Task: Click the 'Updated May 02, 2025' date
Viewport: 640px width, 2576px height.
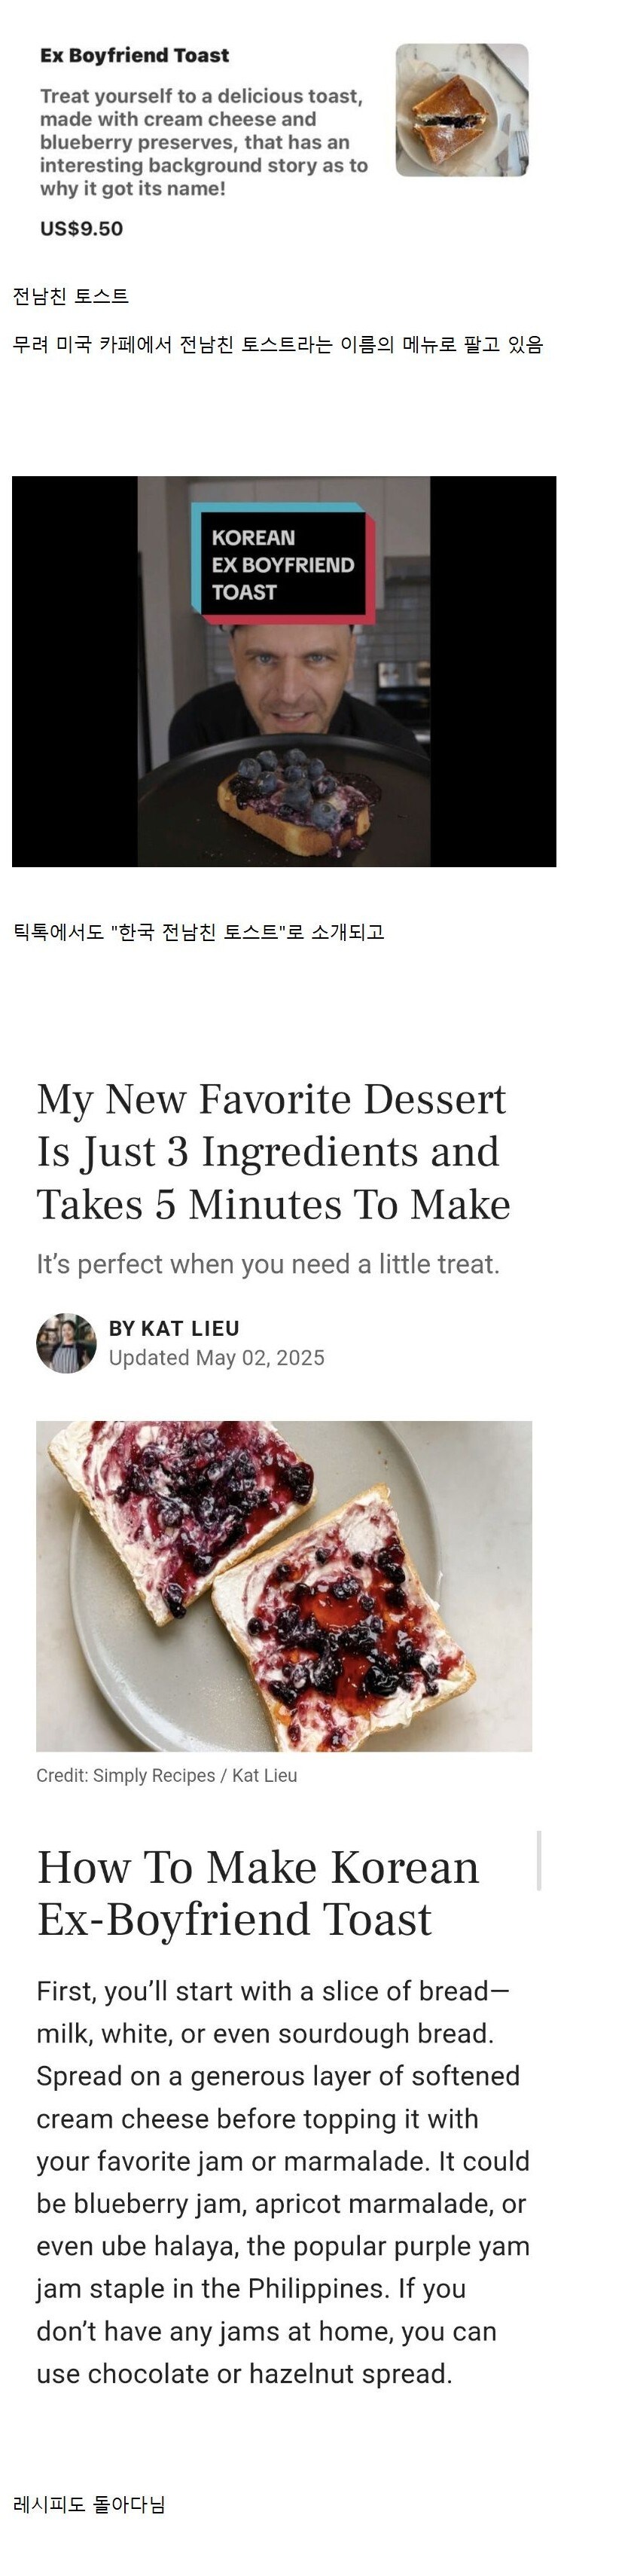Action: click(216, 1358)
